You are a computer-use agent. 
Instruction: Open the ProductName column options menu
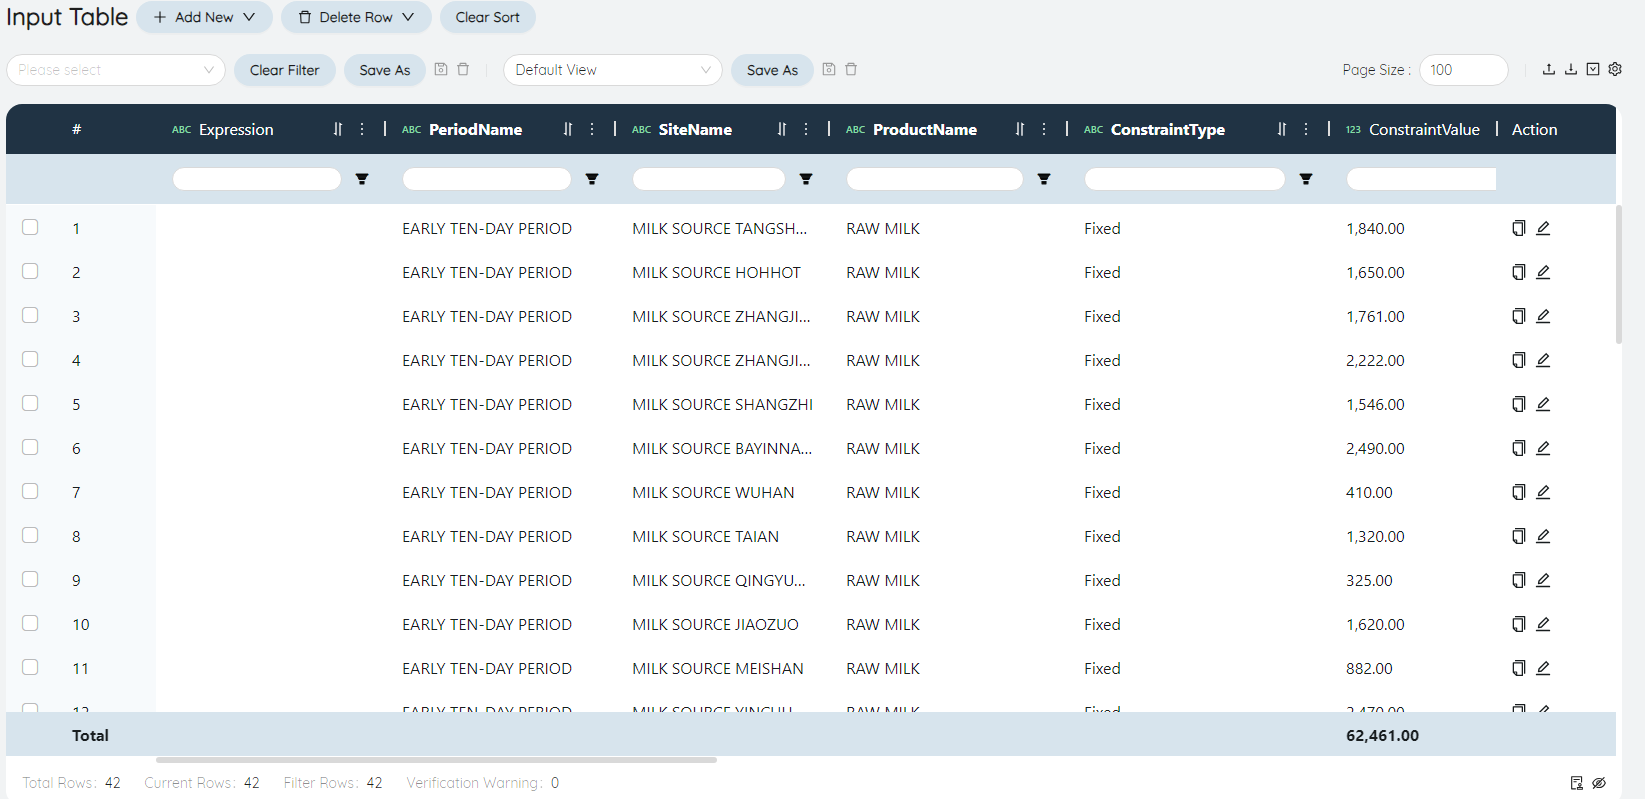1044,129
